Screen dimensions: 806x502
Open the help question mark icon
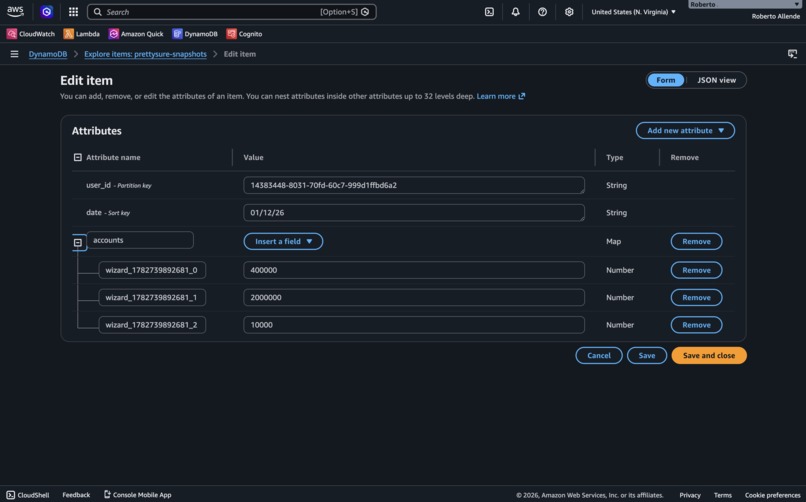pos(542,12)
